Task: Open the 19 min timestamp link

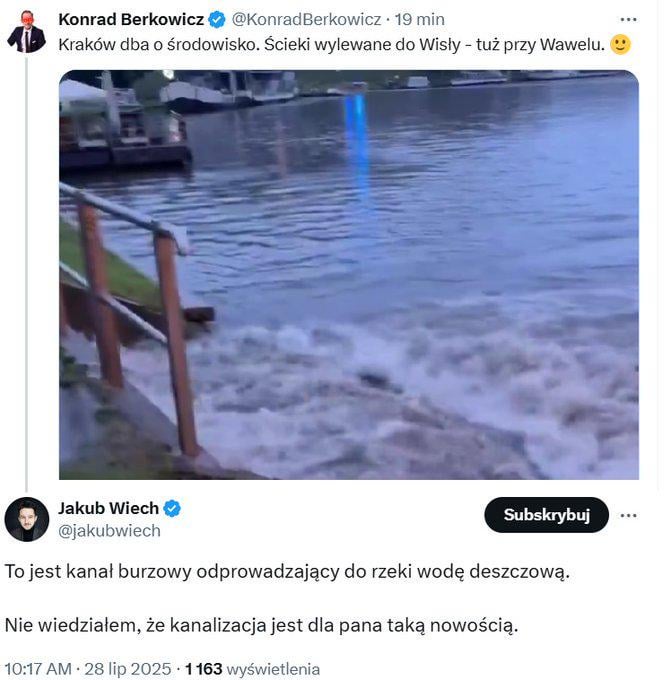Action: pyautogui.click(x=419, y=20)
